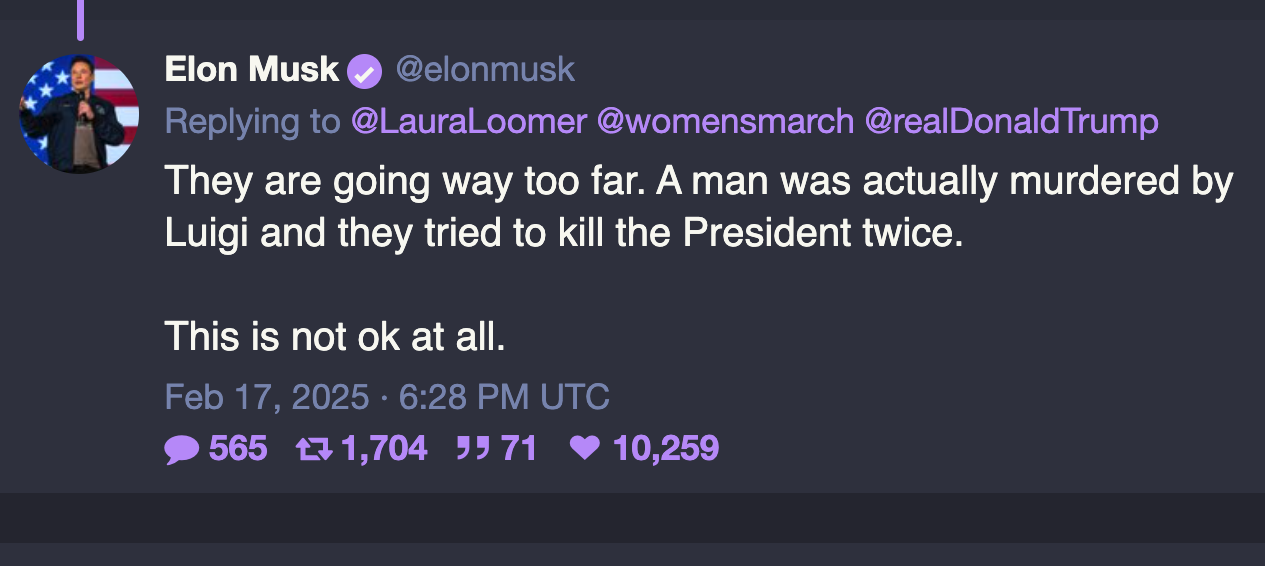
Task: Click the @elonmusk handle
Action: pos(485,70)
